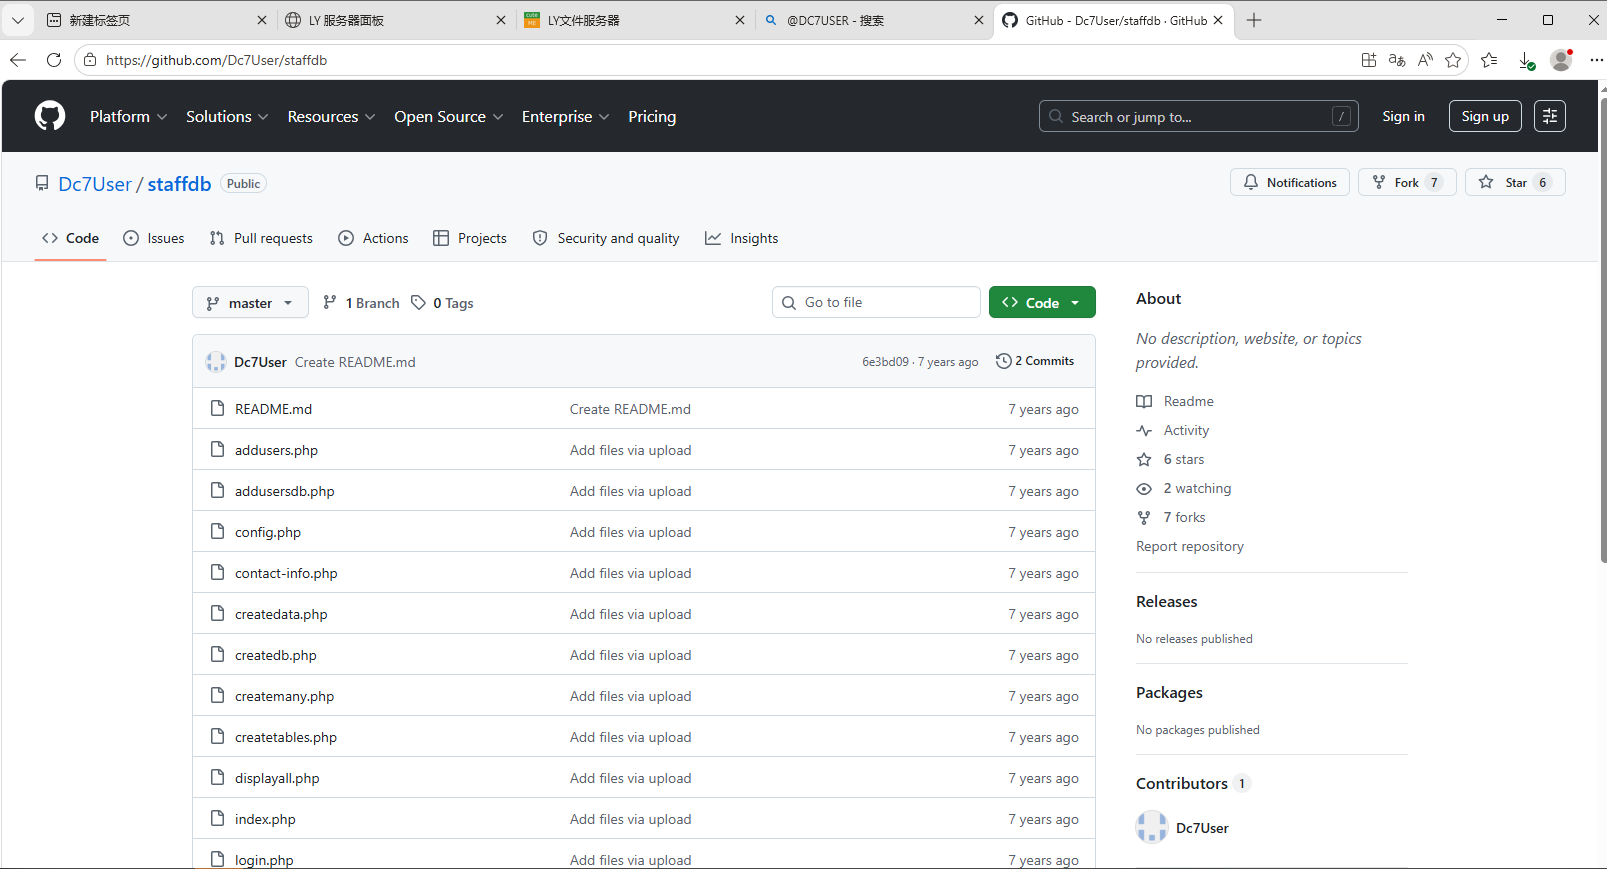Expand the Resources menu
The height and width of the screenshot is (869, 1607).
(x=331, y=117)
